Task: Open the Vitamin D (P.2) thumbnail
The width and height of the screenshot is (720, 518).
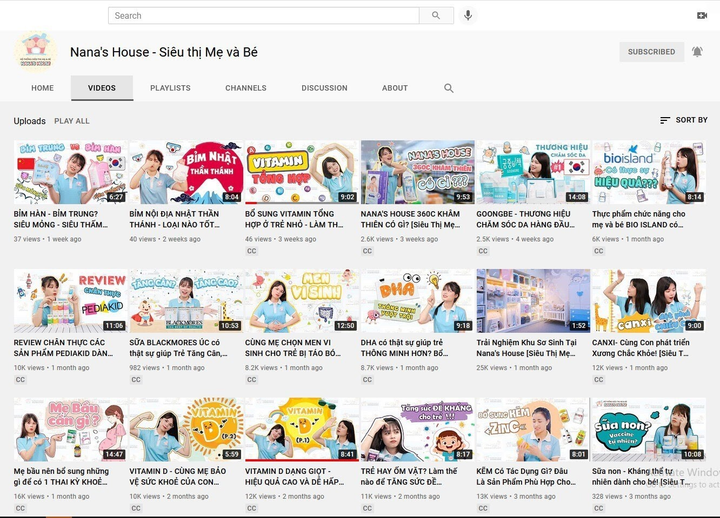Action: click(186, 429)
